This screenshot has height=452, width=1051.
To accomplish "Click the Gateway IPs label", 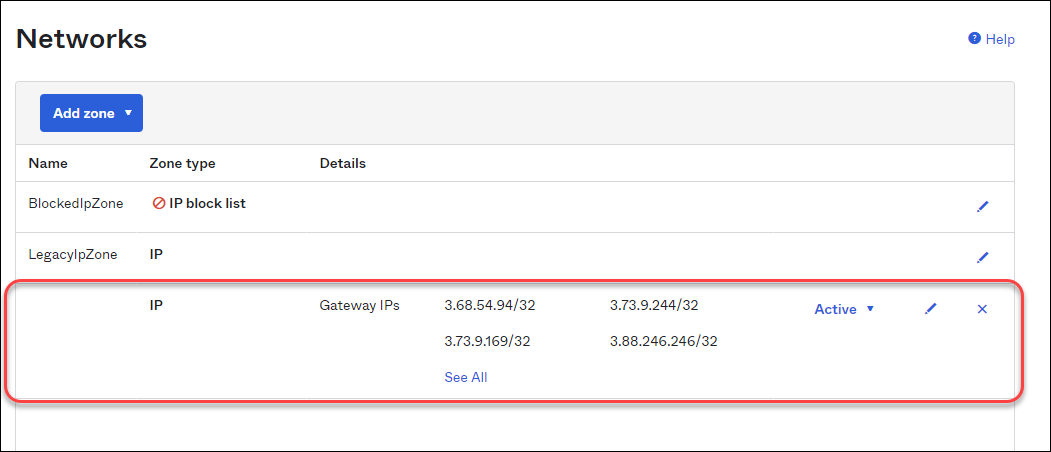I will point(360,305).
